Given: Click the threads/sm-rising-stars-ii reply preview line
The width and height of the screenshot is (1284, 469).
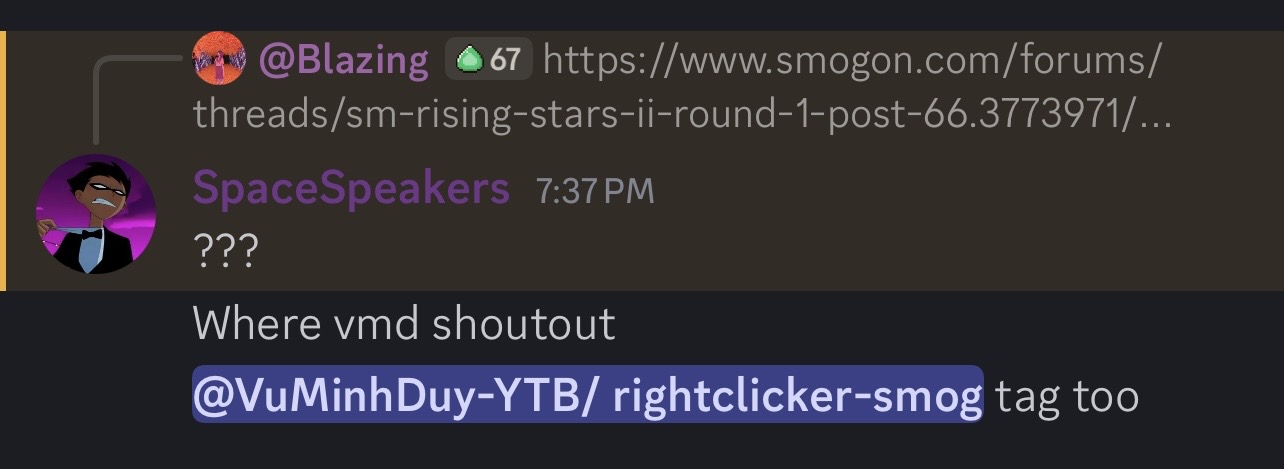Looking at the screenshot, I should click(x=681, y=114).
